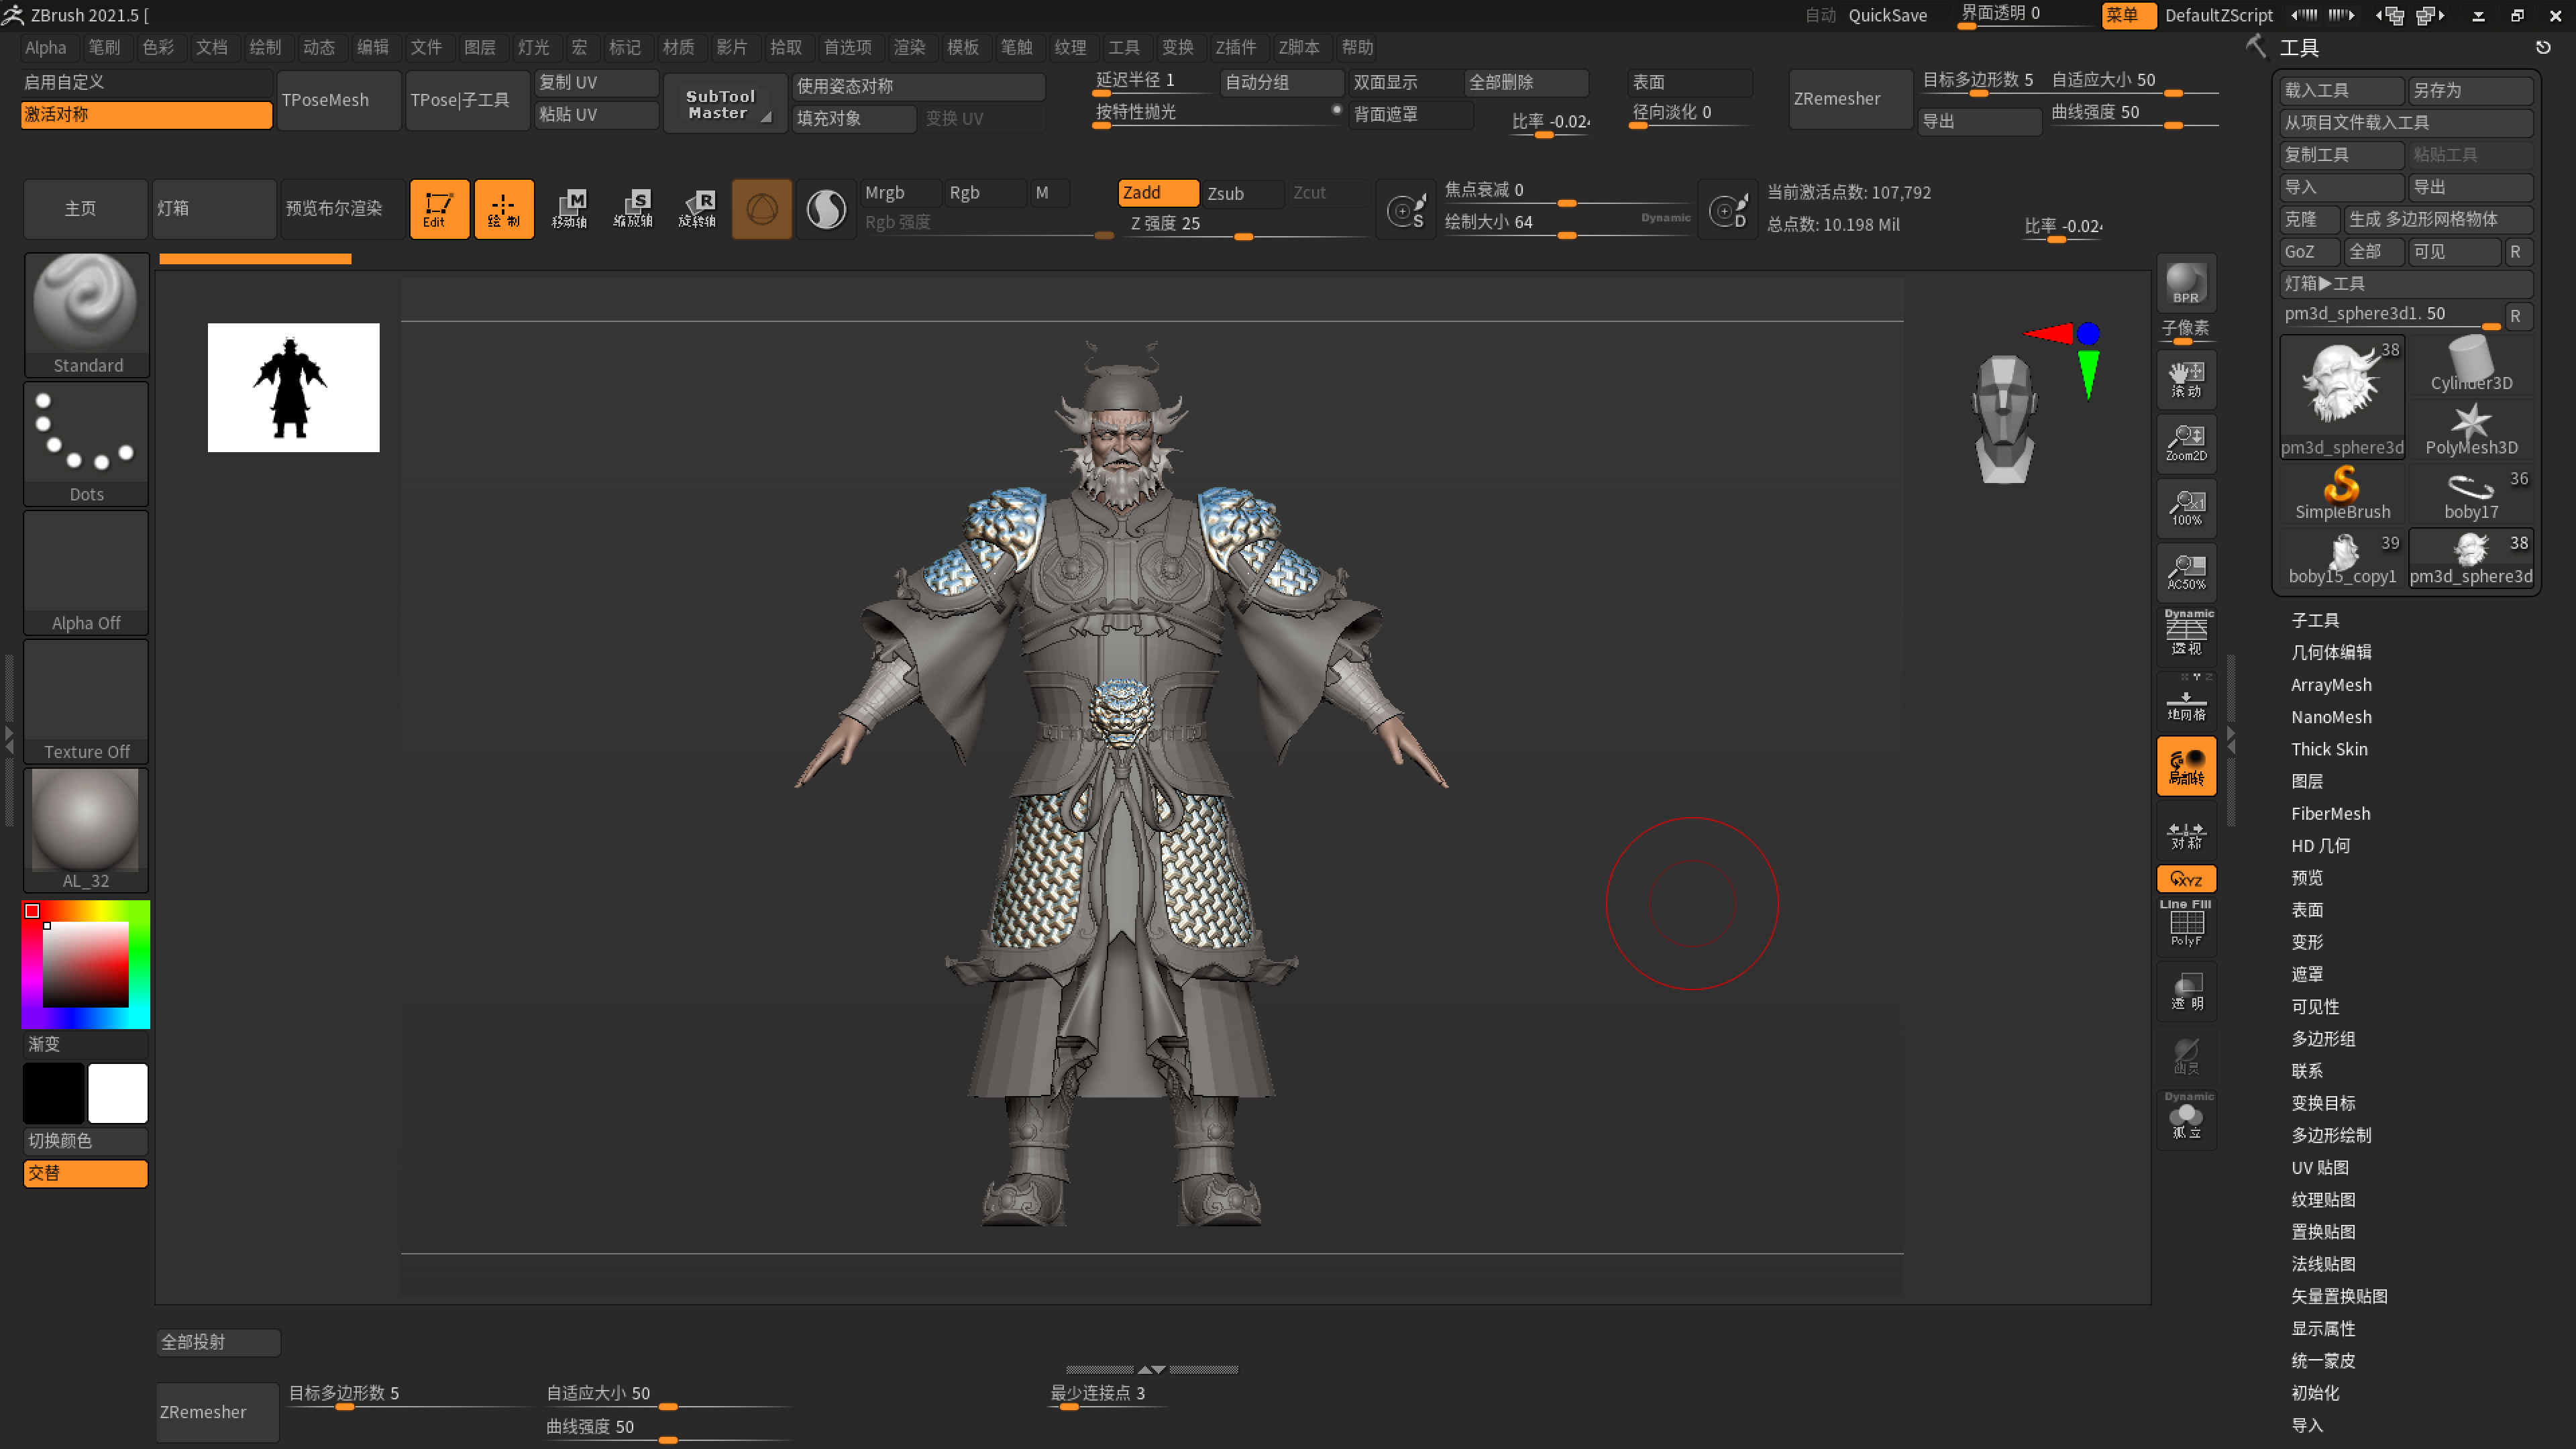Click the 载入工具 load tool button
Screen dimensions: 2576x1449
2340,90
